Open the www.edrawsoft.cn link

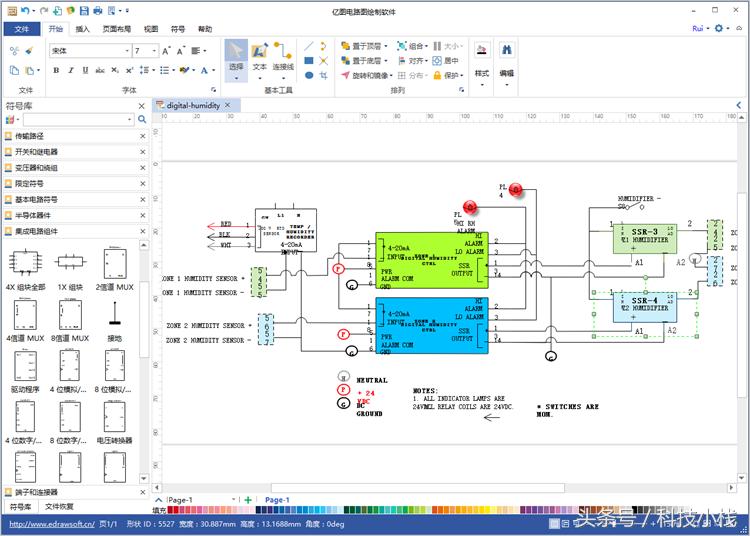coord(47,524)
